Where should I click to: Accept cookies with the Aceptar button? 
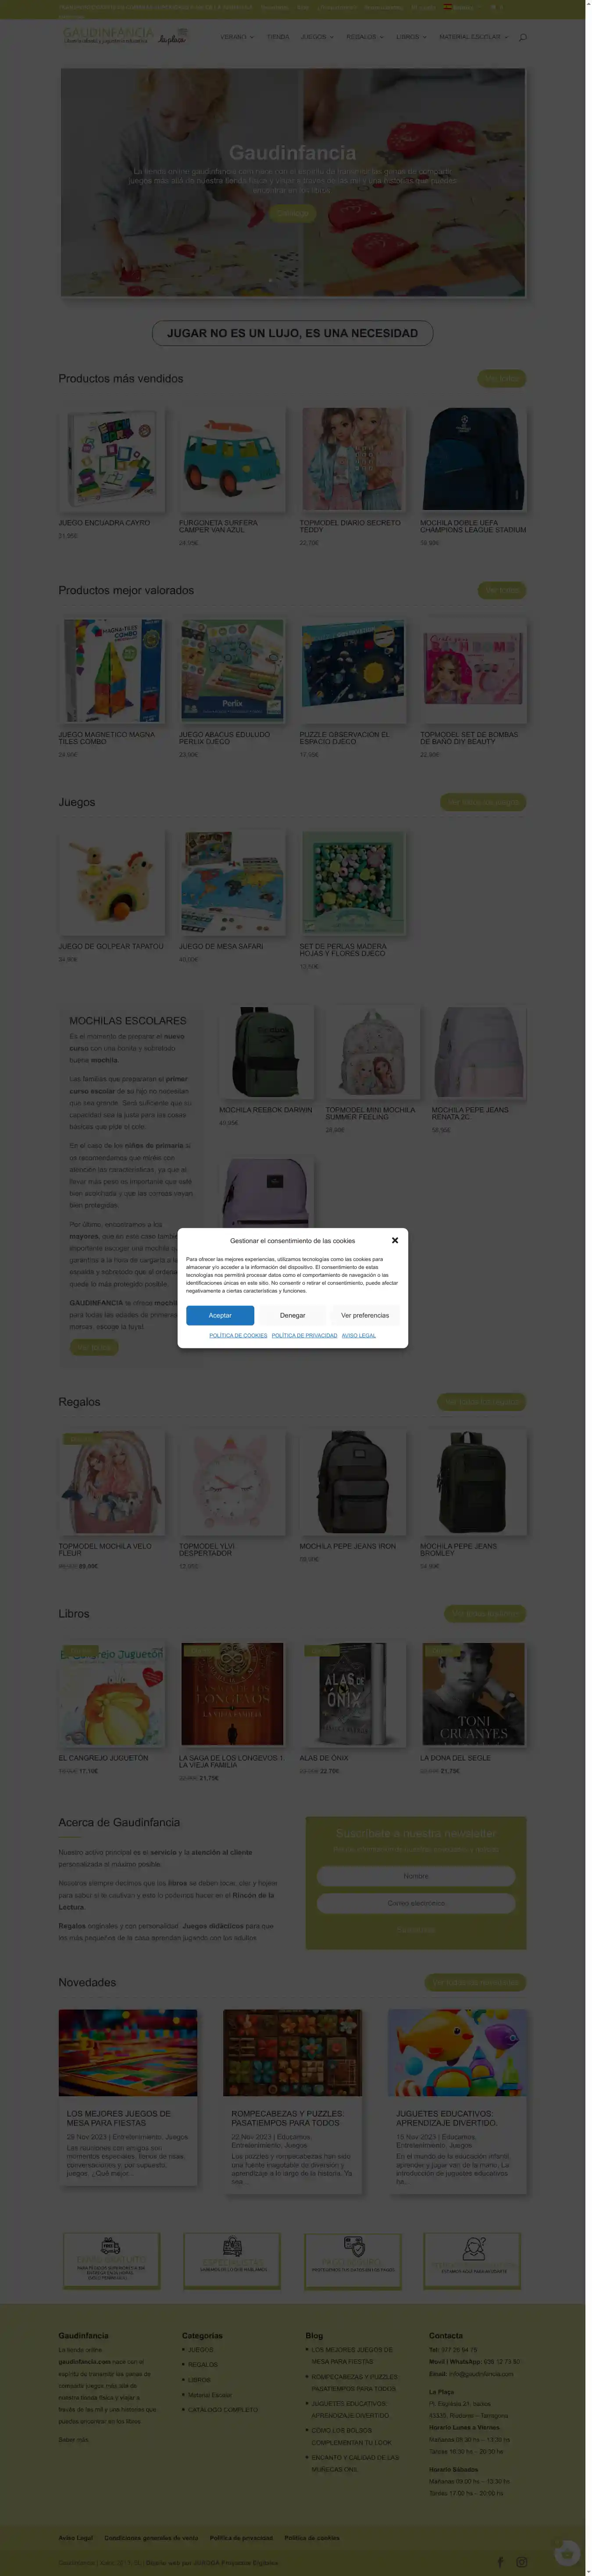click(x=220, y=1315)
